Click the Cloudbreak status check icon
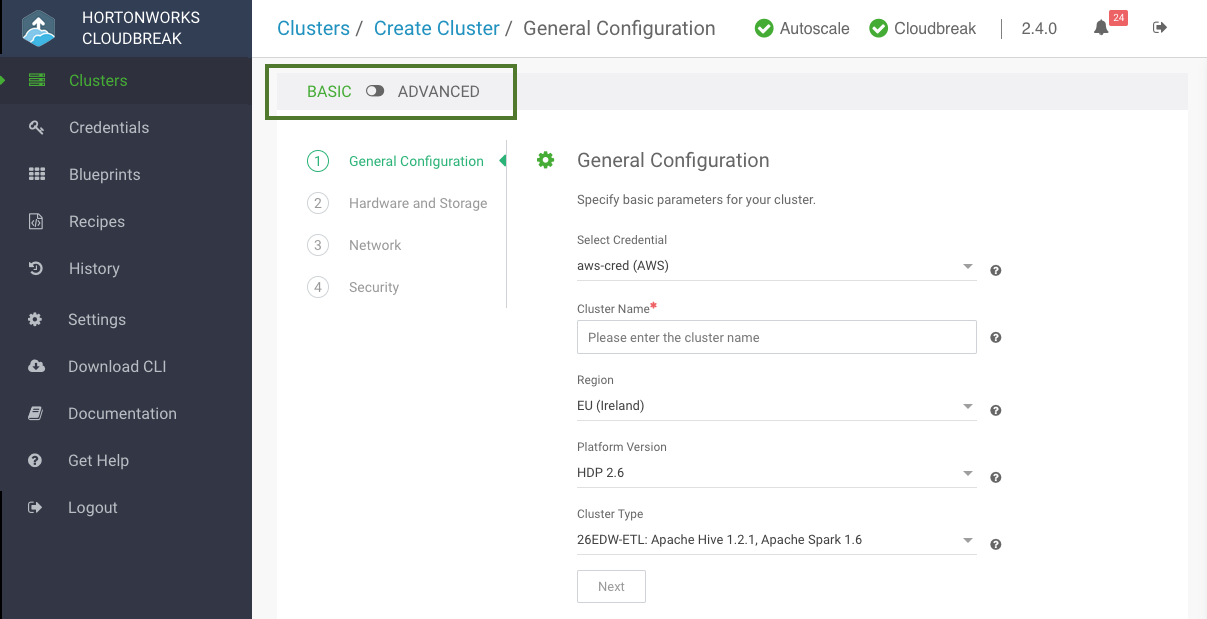 [x=878, y=28]
